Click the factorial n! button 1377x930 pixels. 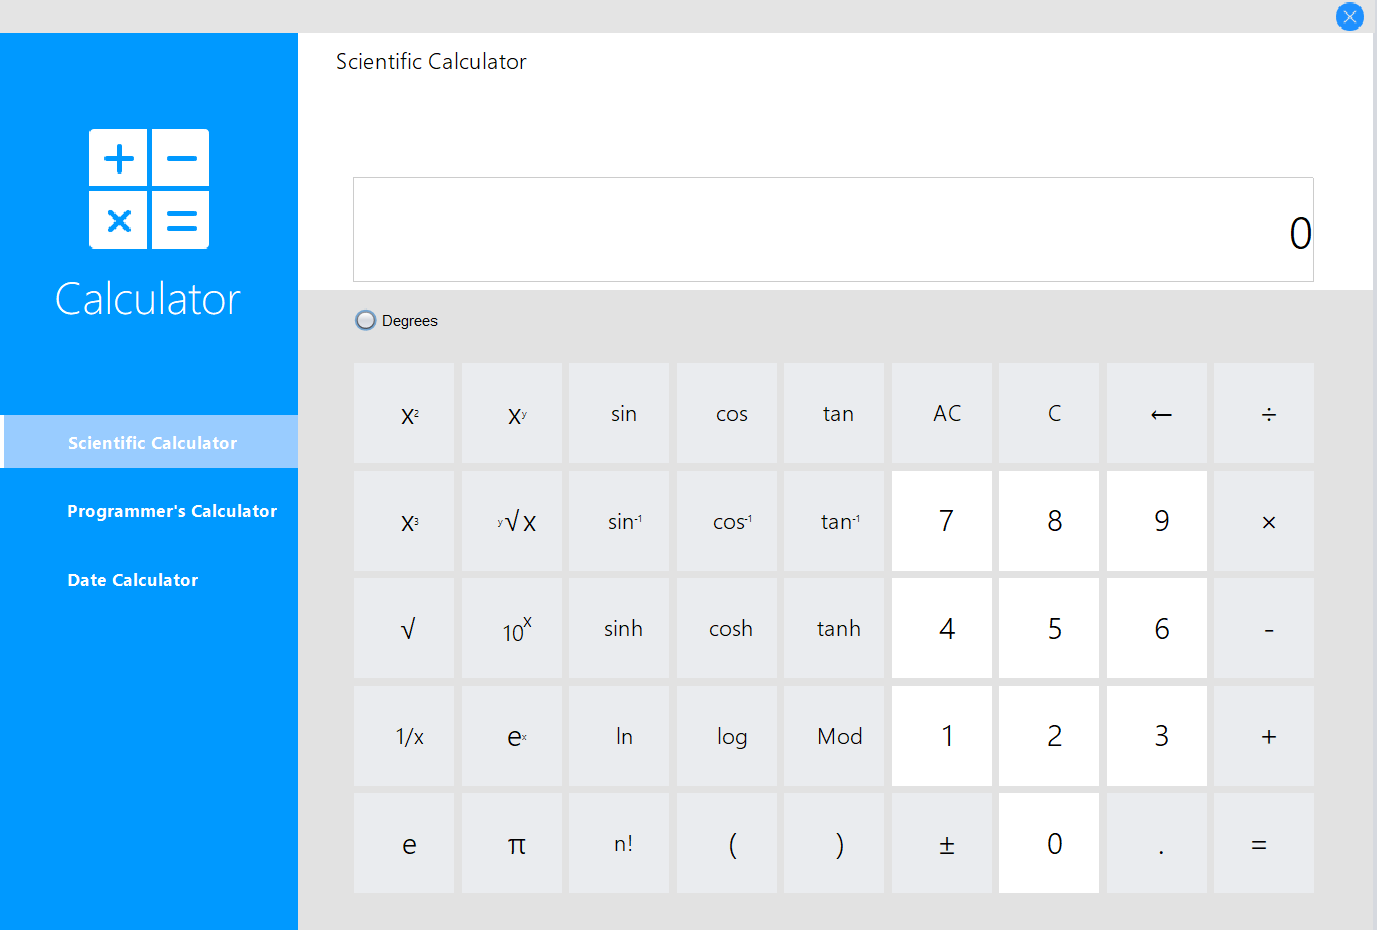coord(619,843)
